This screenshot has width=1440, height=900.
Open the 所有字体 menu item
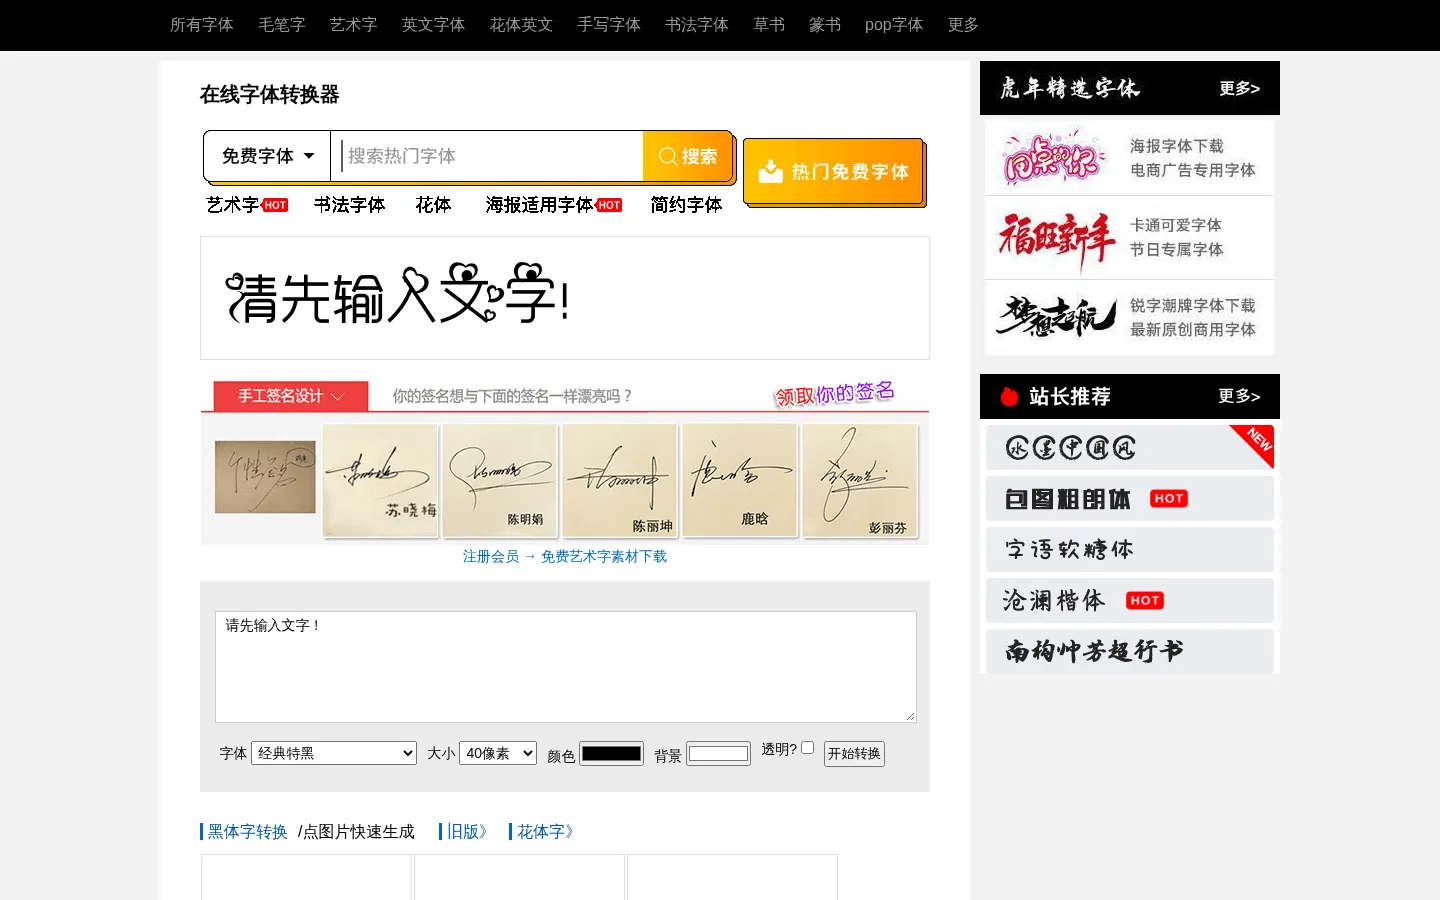(202, 25)
